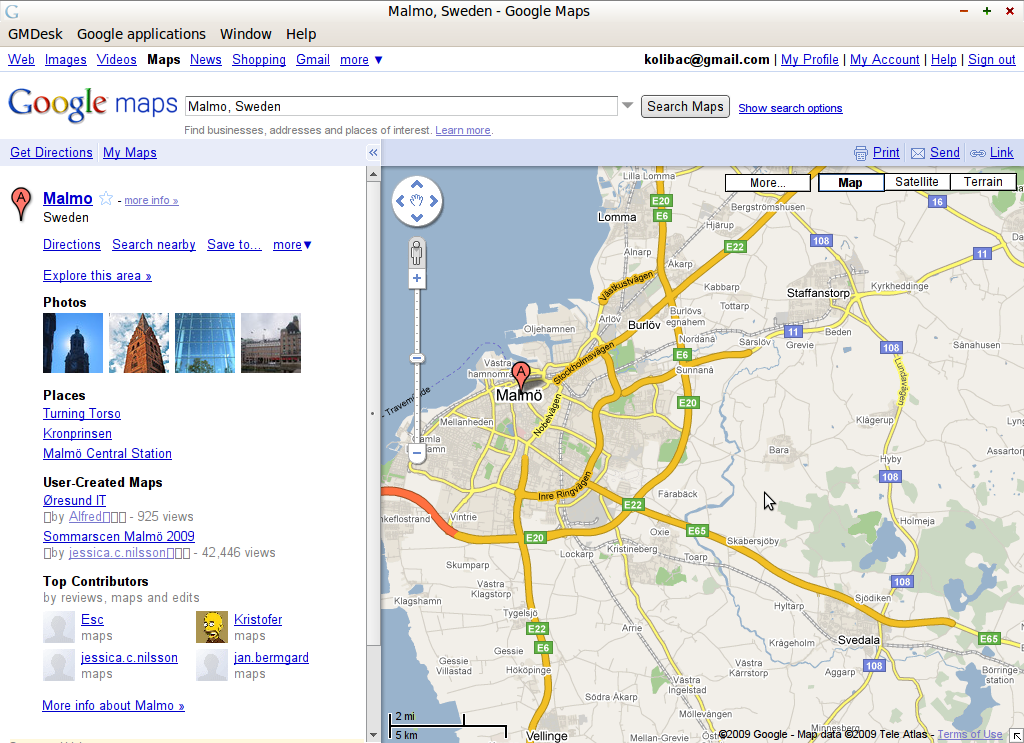Viewport: 1024px width, 743px height.
Task: Open the Window menu
Action: click(246, 34)
